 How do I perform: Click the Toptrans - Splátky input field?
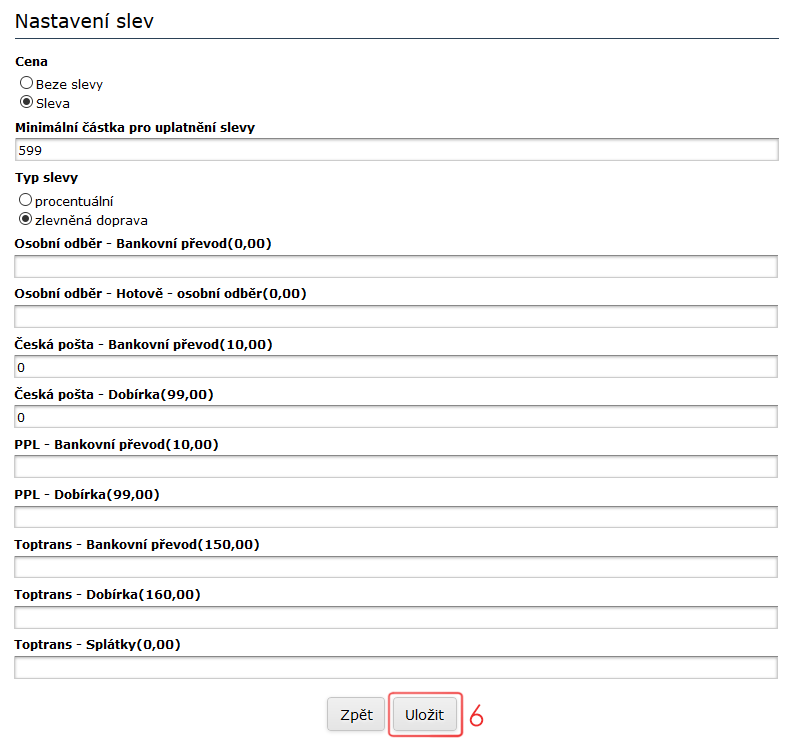[x=396, y=667]
